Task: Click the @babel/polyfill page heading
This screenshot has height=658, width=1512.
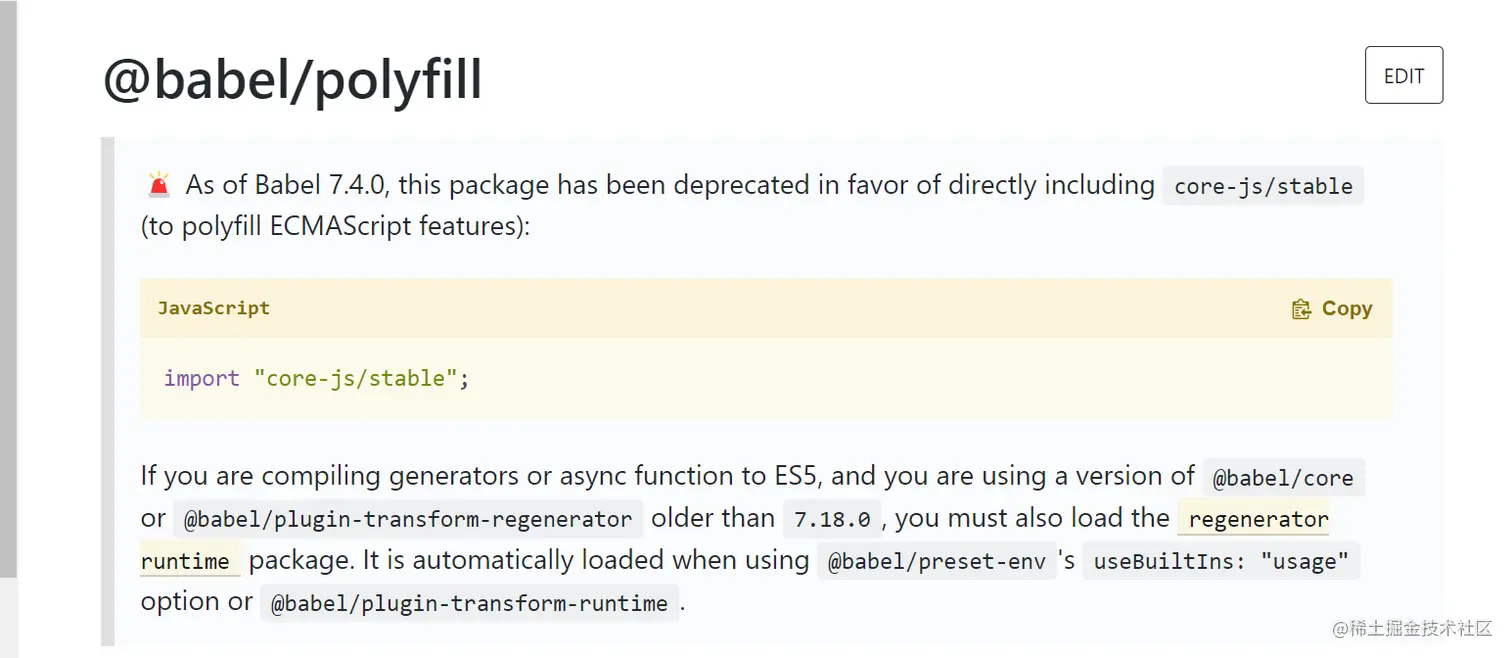Action: (293, 79)
